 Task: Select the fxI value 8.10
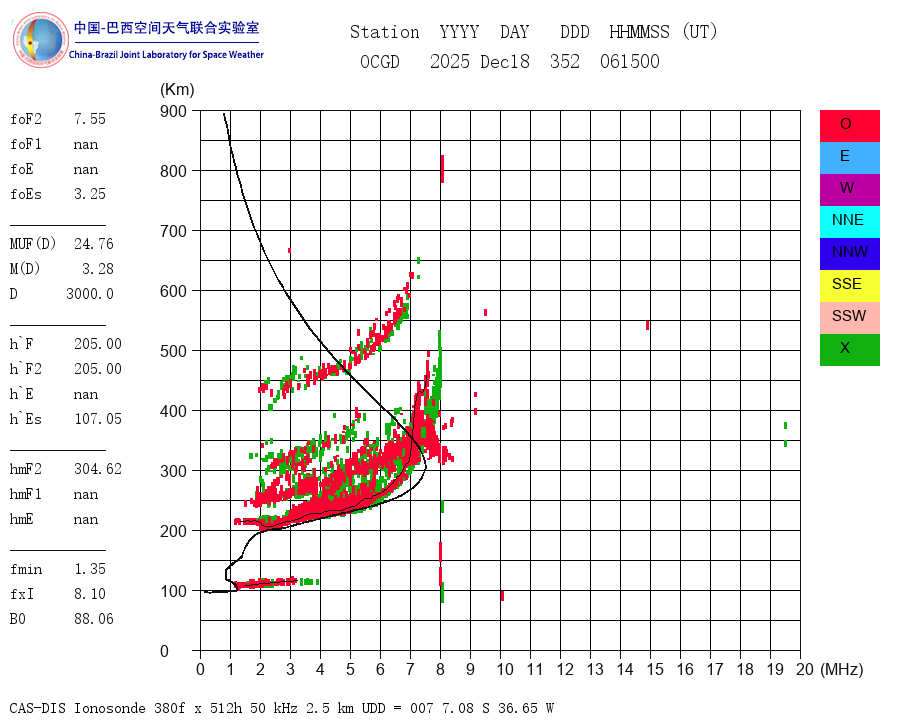click(x=90, y=594)
